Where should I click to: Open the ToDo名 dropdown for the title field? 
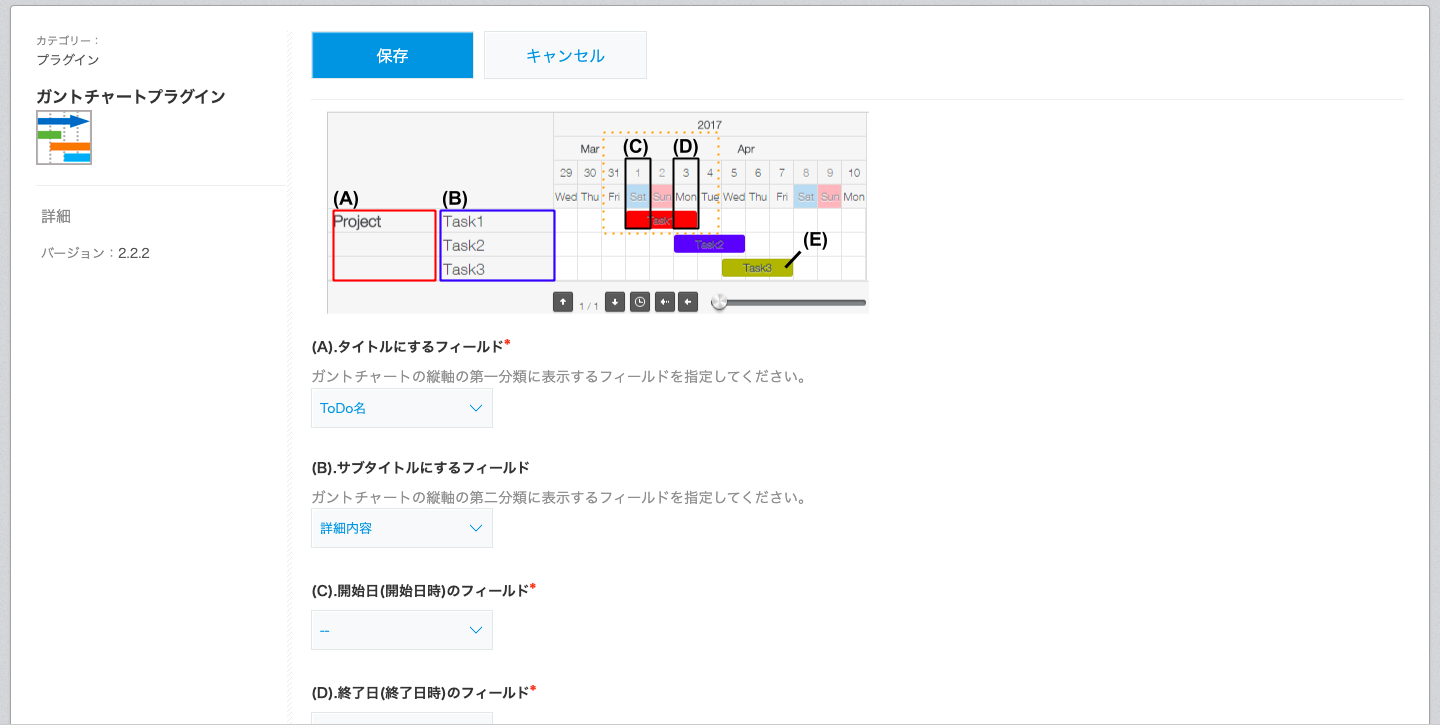pyautogui.click(x=401, y=407)
